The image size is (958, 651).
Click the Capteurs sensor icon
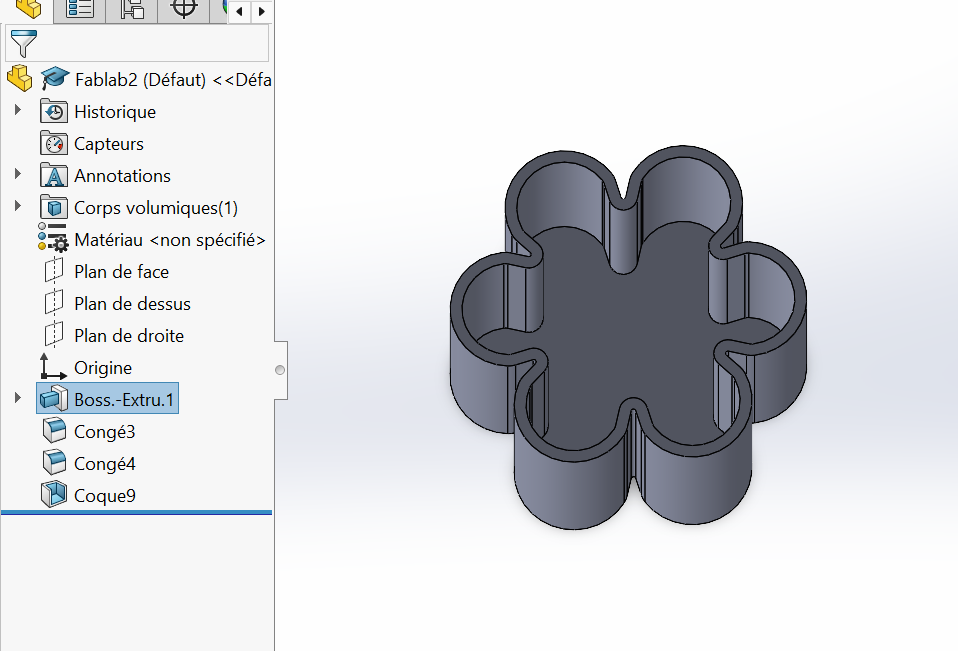[53, 143]
